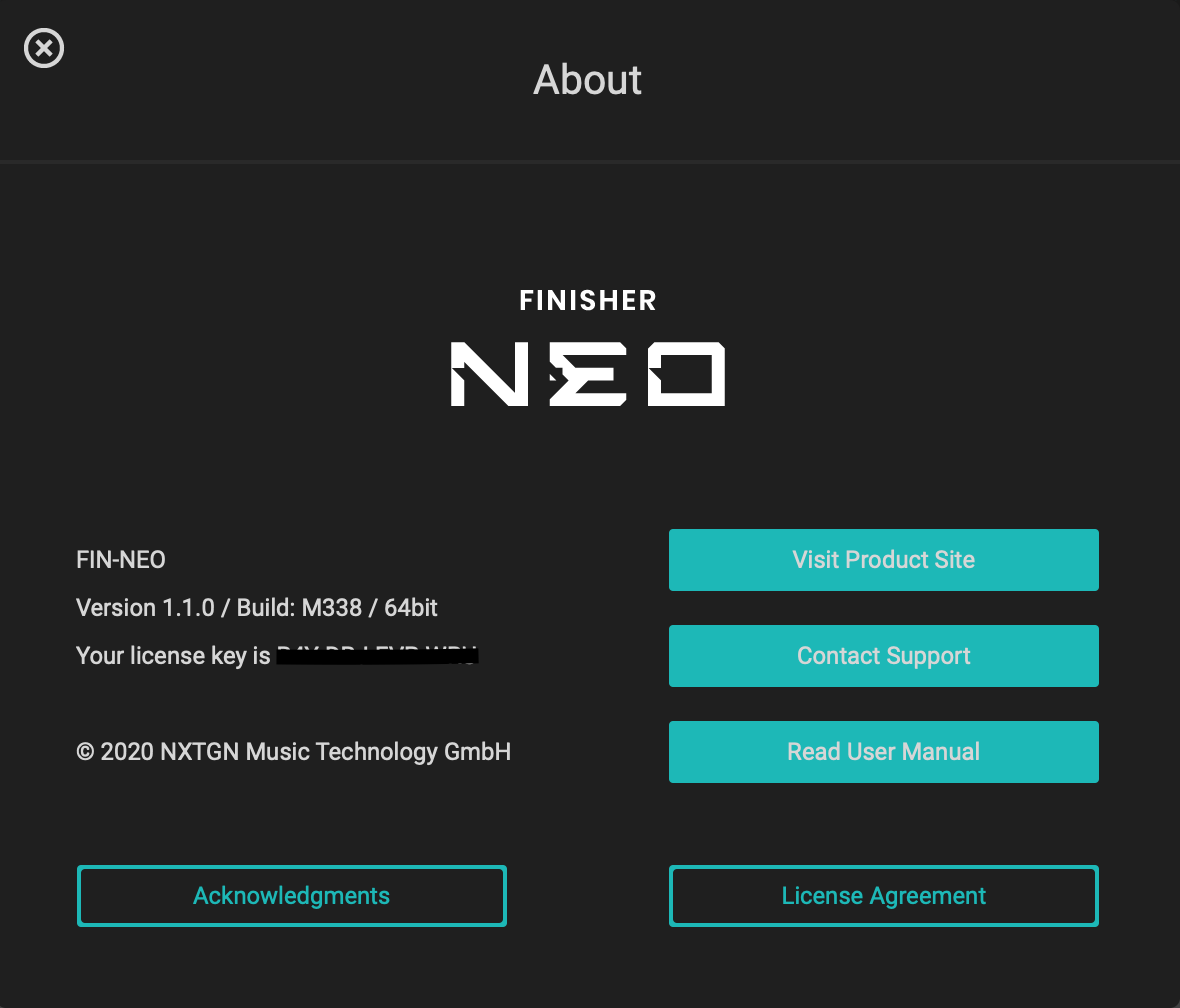Click the NEO logo graphic
Screen dimensions: 1180x1008
pyautogui.click(x=588, y=374)
